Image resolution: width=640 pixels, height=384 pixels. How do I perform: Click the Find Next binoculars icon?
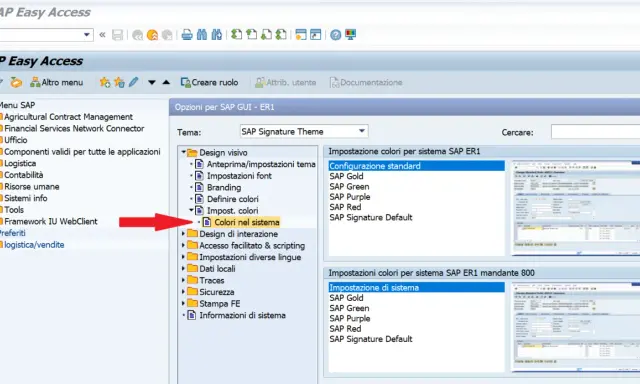pyautogui.click(x=216, y=35)
